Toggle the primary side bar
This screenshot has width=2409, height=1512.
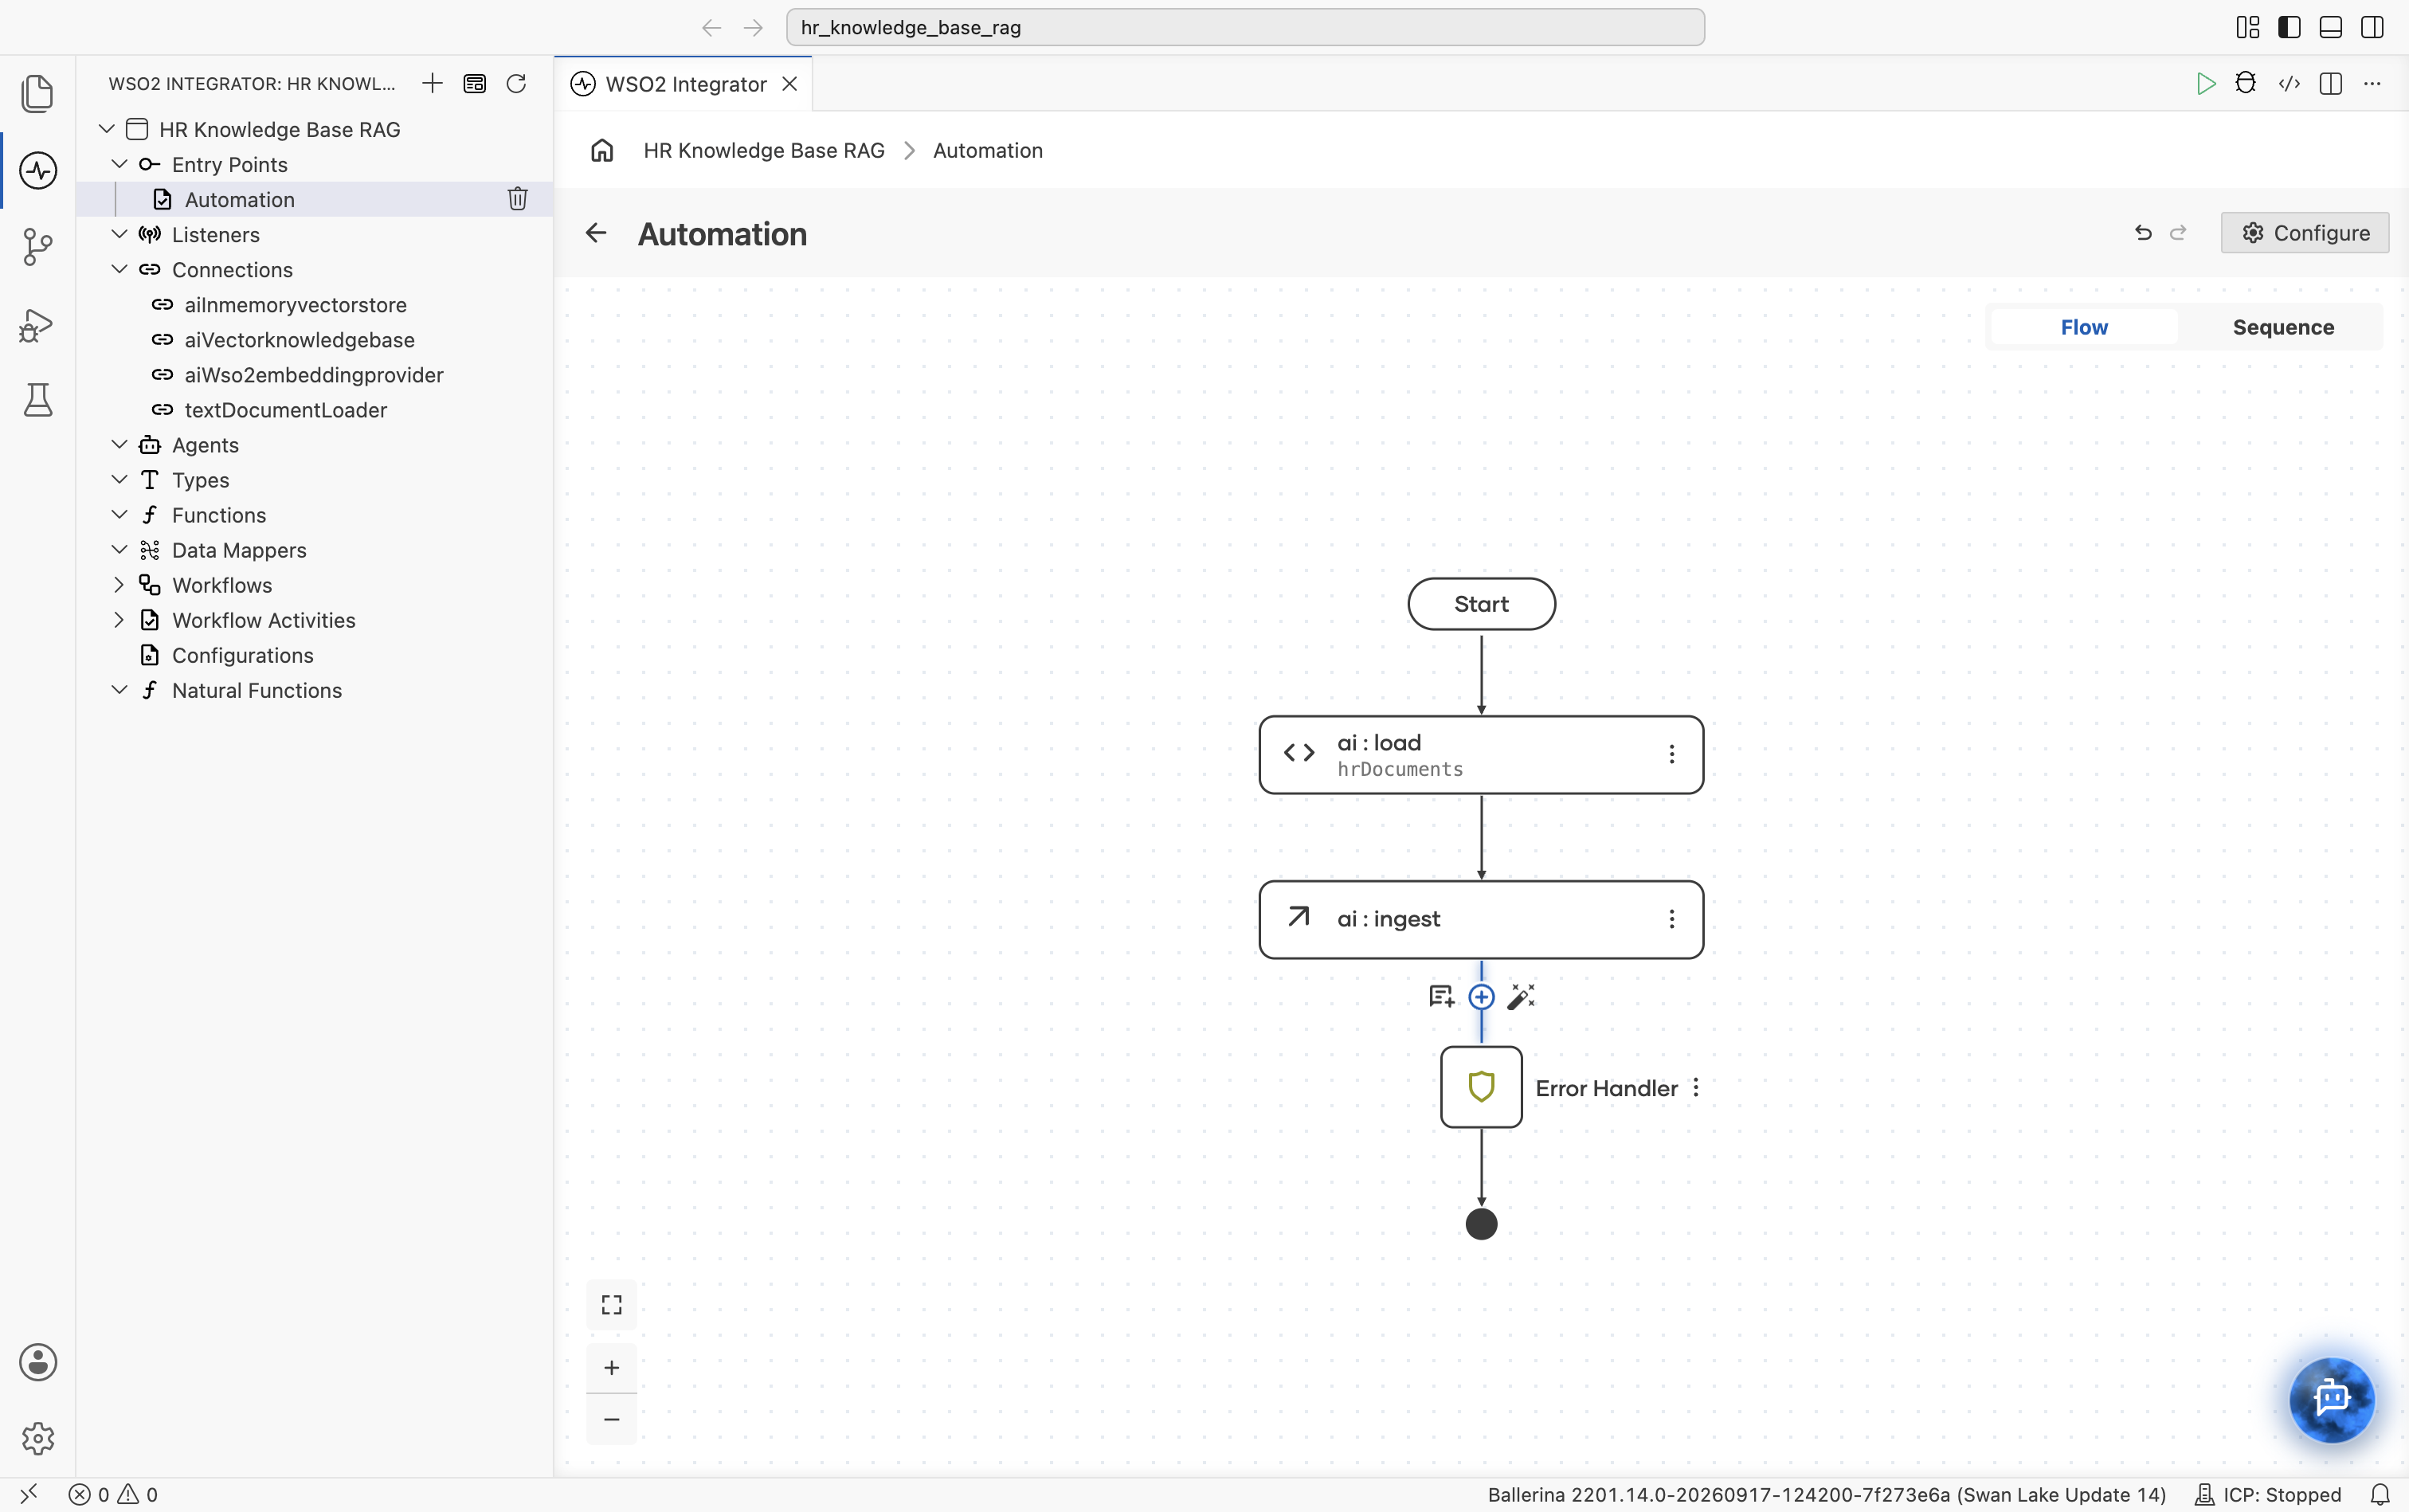click(2288, 27)
